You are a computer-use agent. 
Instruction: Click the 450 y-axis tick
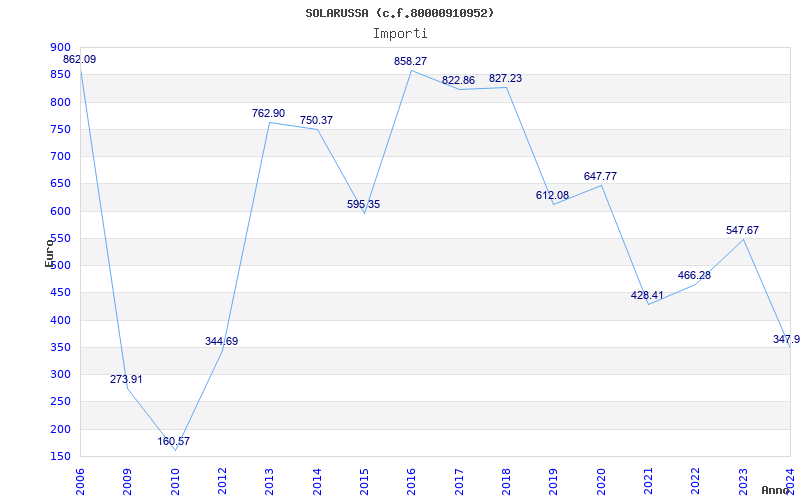pyautogui.click(x=60, y=293)
